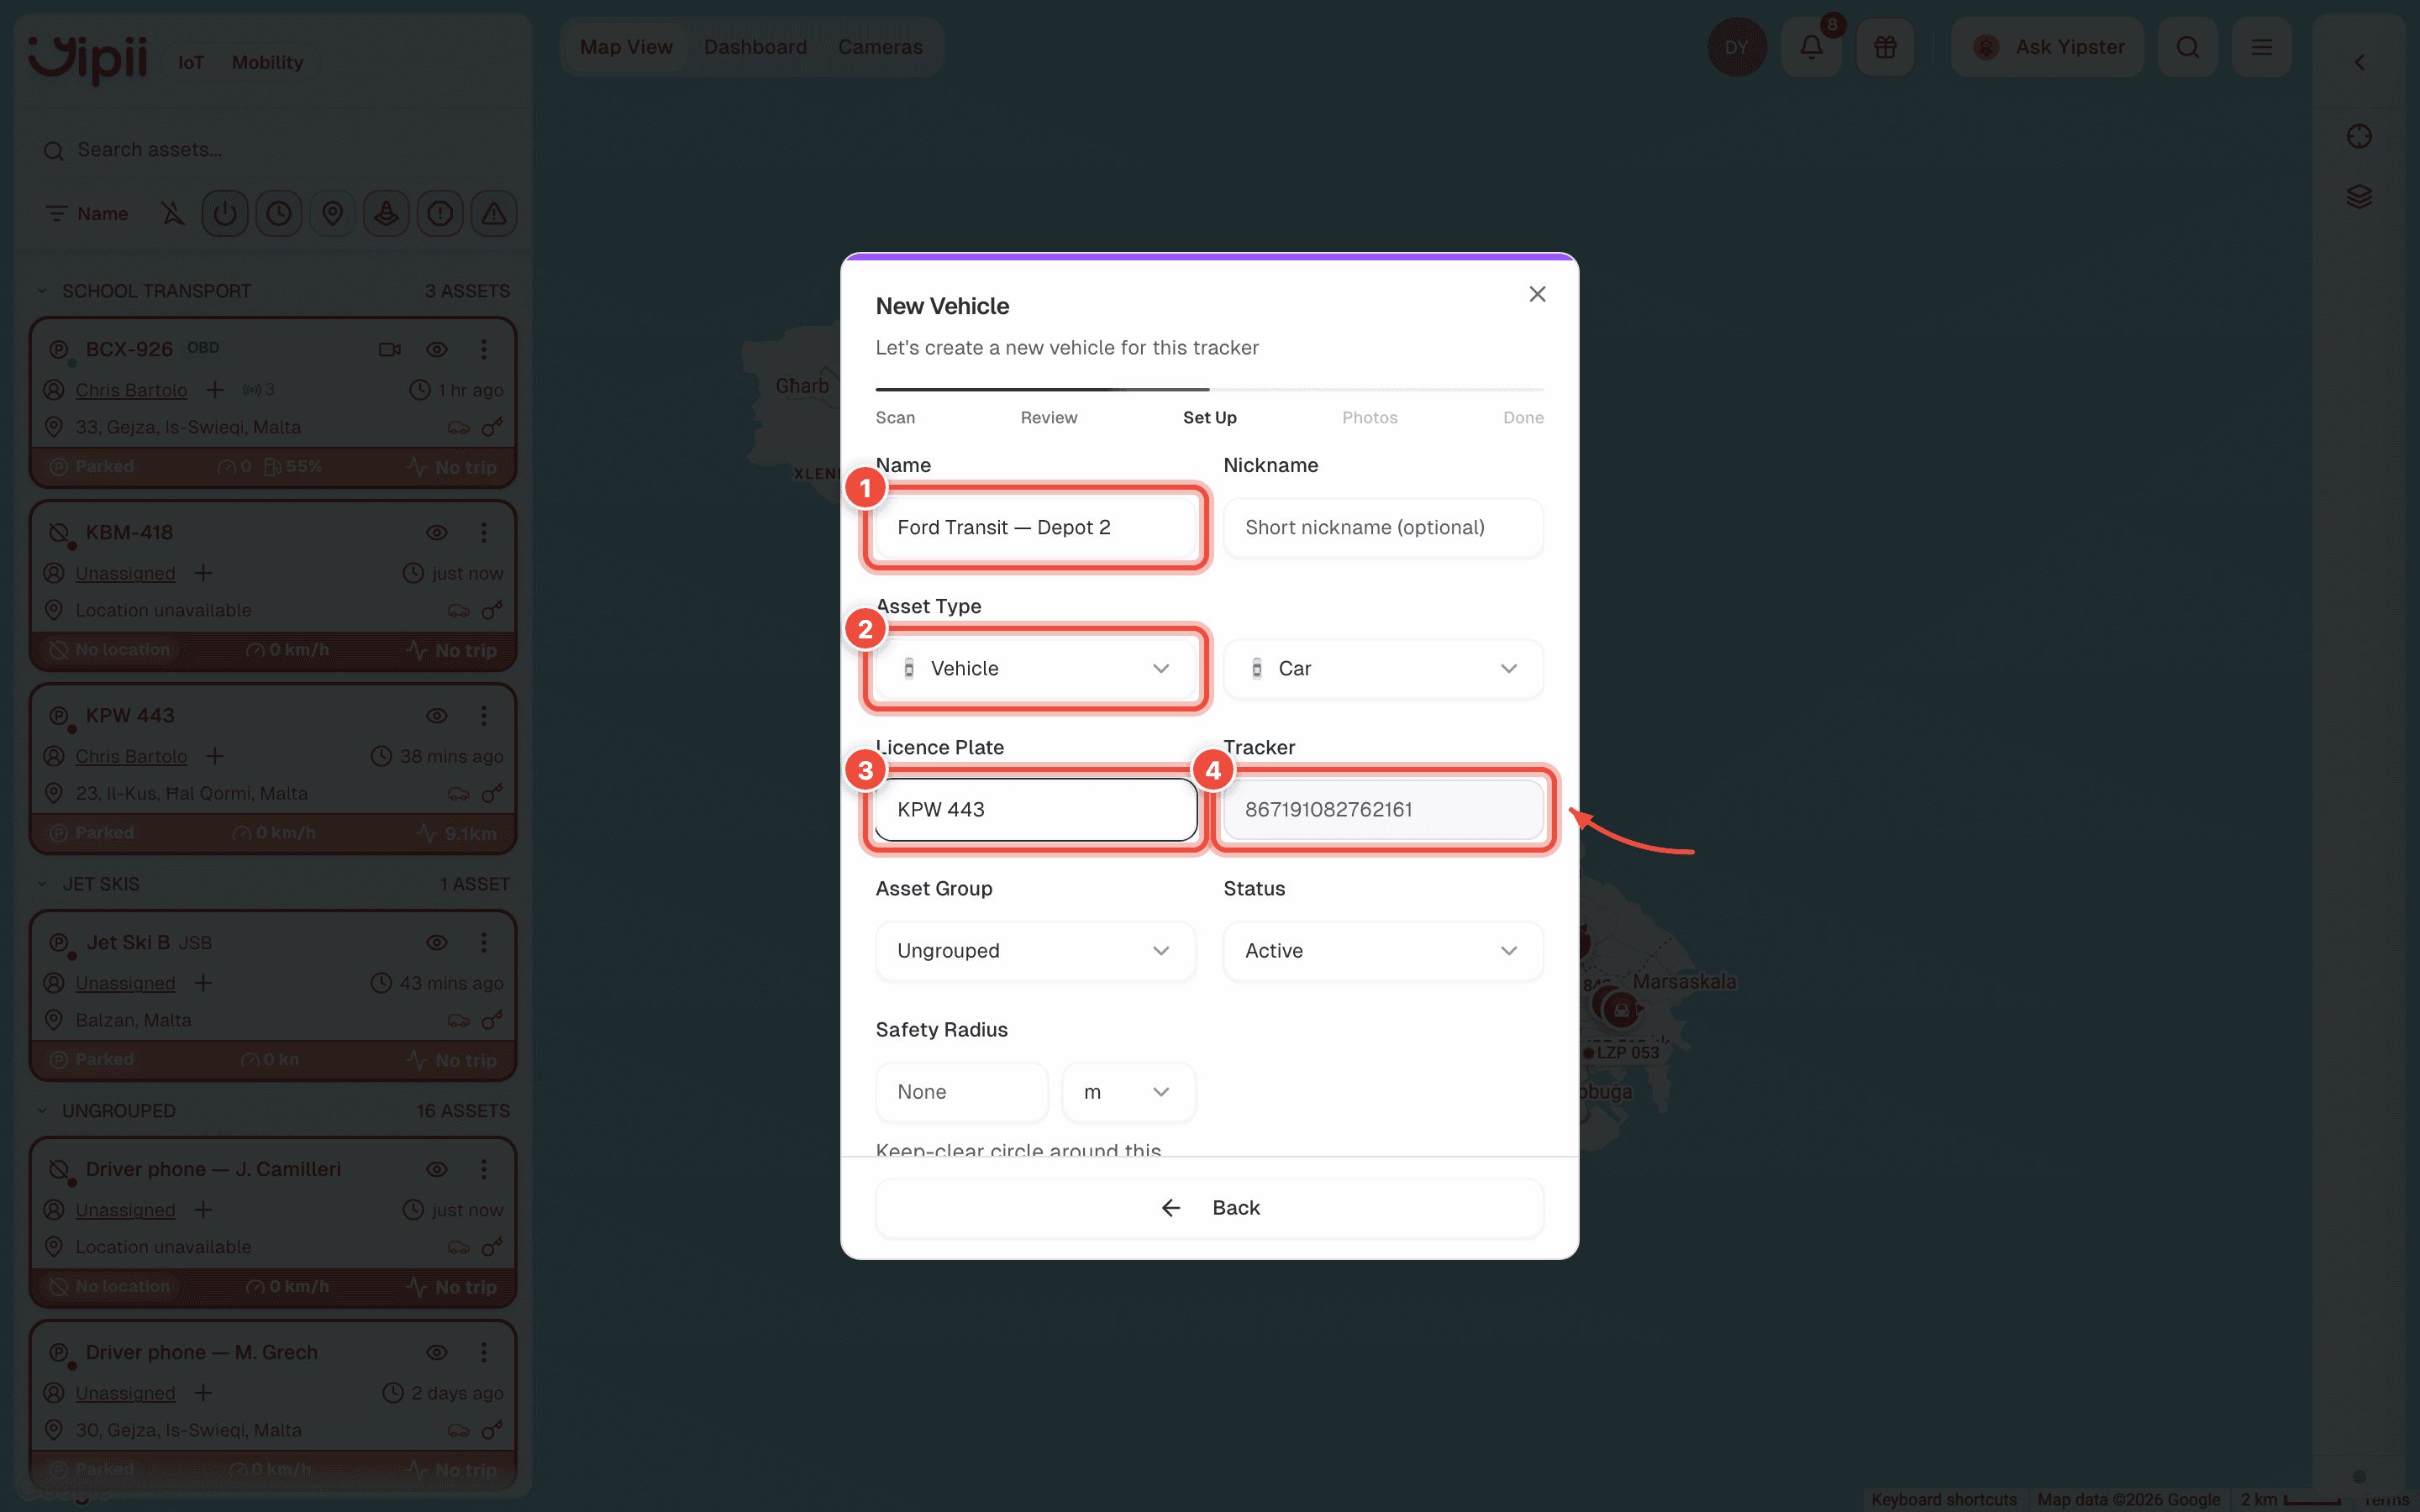
Task: Toggle the muted alerts filter icon
Action: point(173,213)
